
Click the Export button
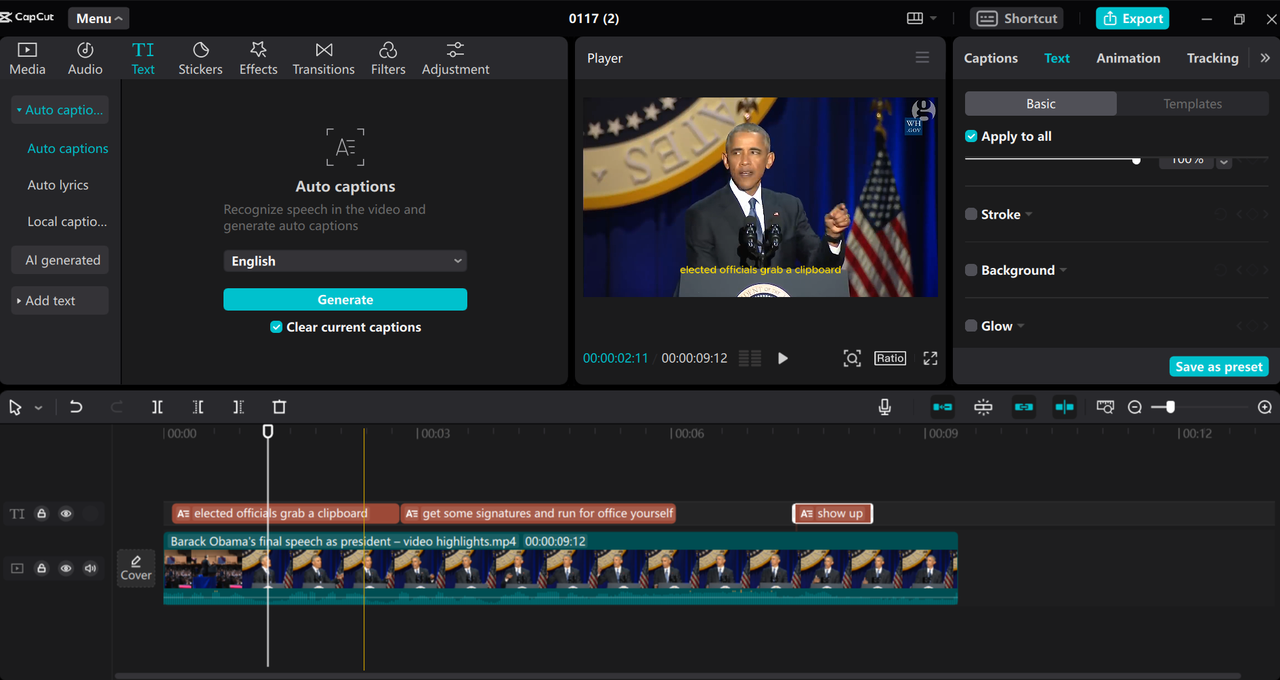pos(1132,18)
